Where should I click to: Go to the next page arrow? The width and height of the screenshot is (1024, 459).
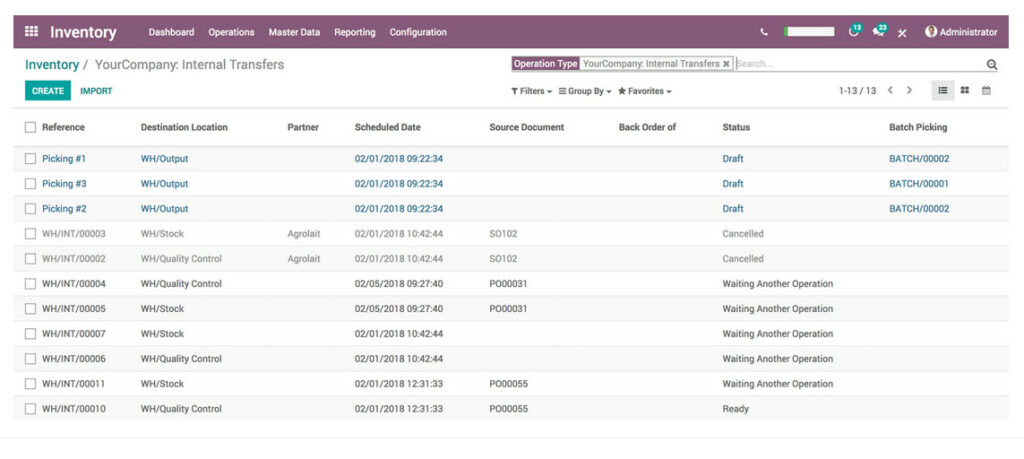coord(909,91)
